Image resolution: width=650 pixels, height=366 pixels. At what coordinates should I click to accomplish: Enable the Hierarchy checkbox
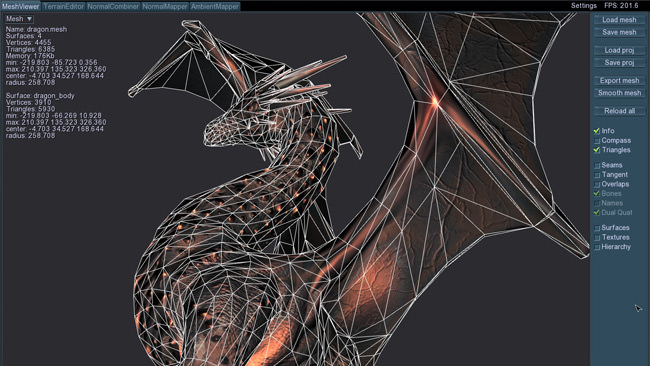[x=597, y=247]
